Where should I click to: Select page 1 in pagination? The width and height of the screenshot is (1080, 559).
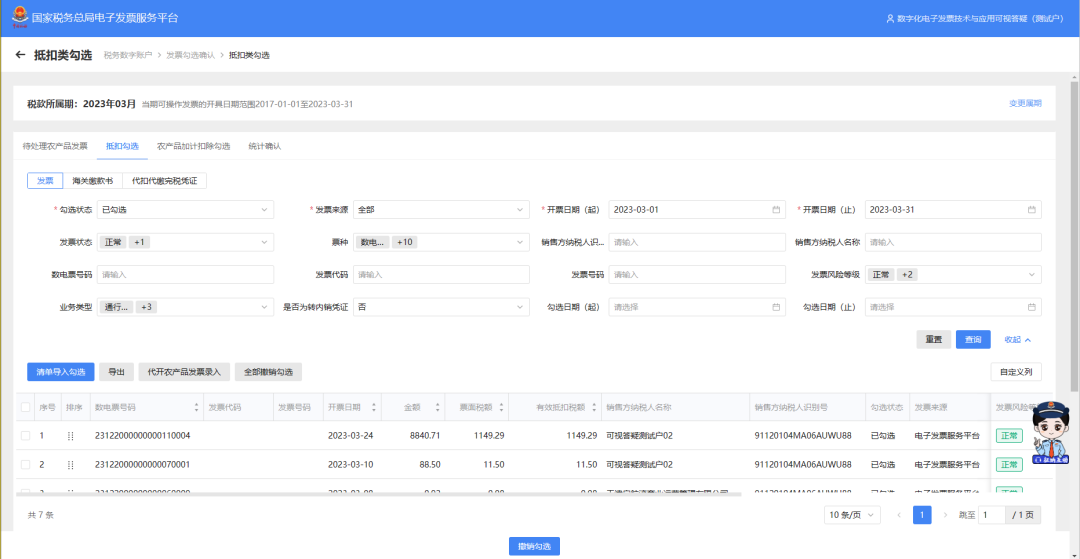coord(922,515)
